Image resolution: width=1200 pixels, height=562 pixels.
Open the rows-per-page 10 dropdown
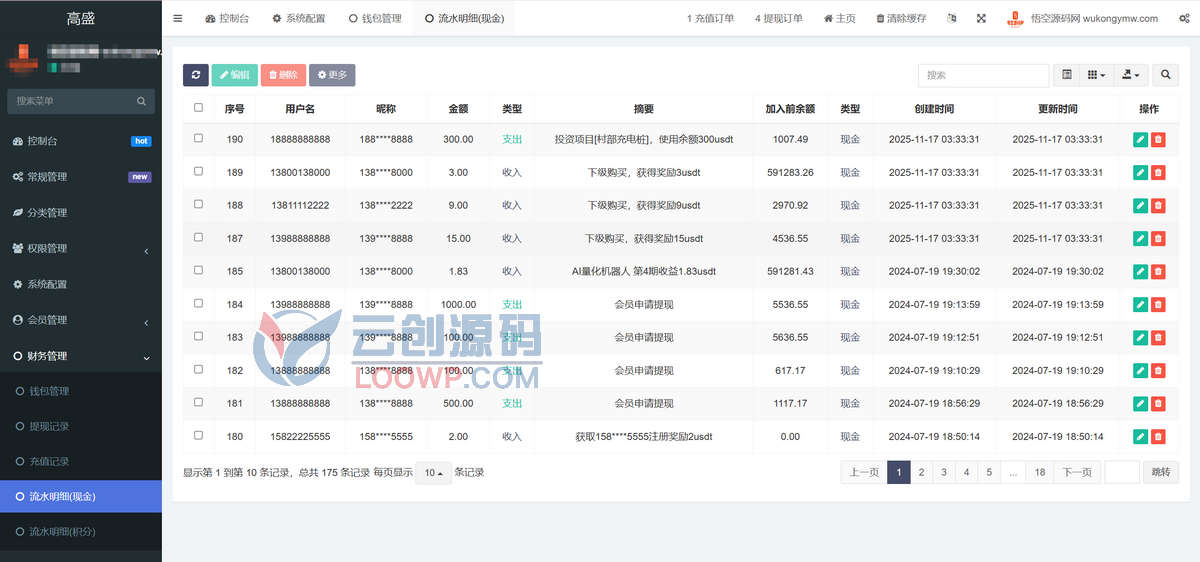tap(434, 473)
